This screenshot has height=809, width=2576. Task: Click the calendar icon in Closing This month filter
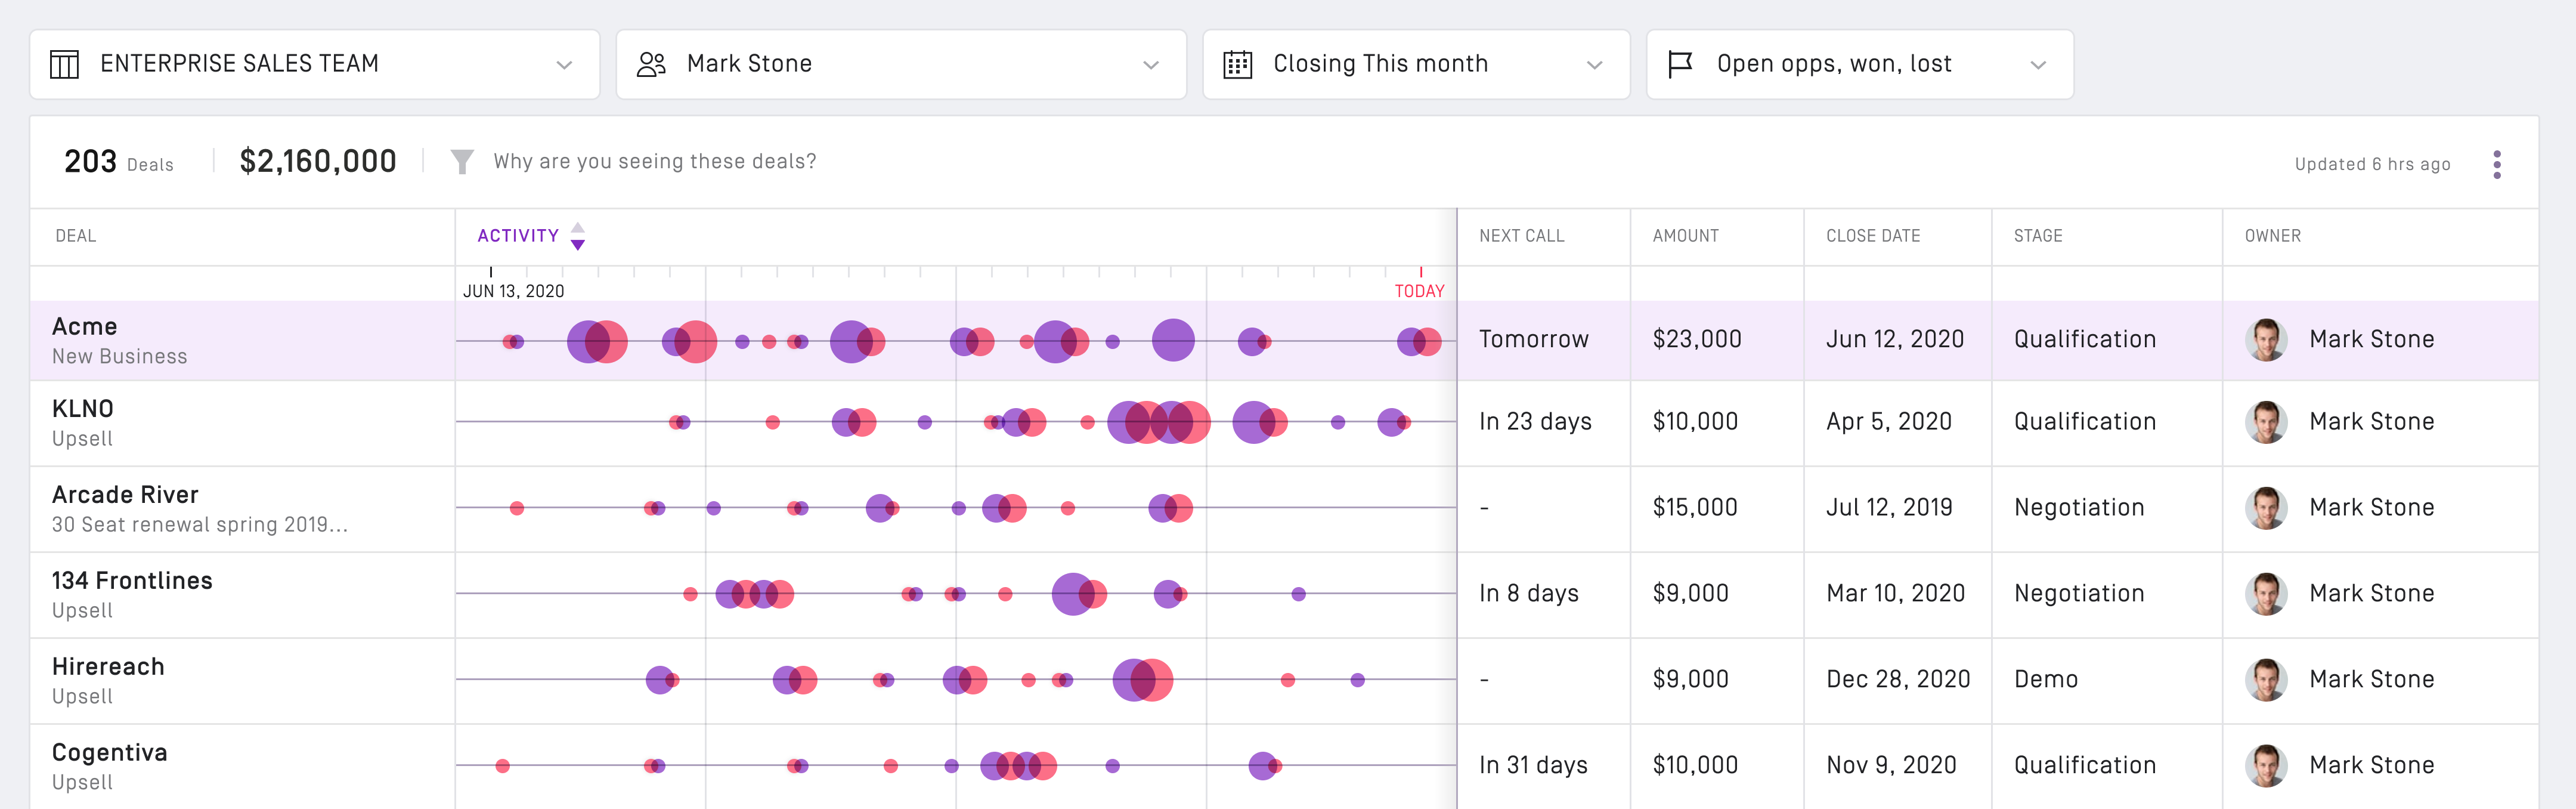click(x=1237, y=64)
